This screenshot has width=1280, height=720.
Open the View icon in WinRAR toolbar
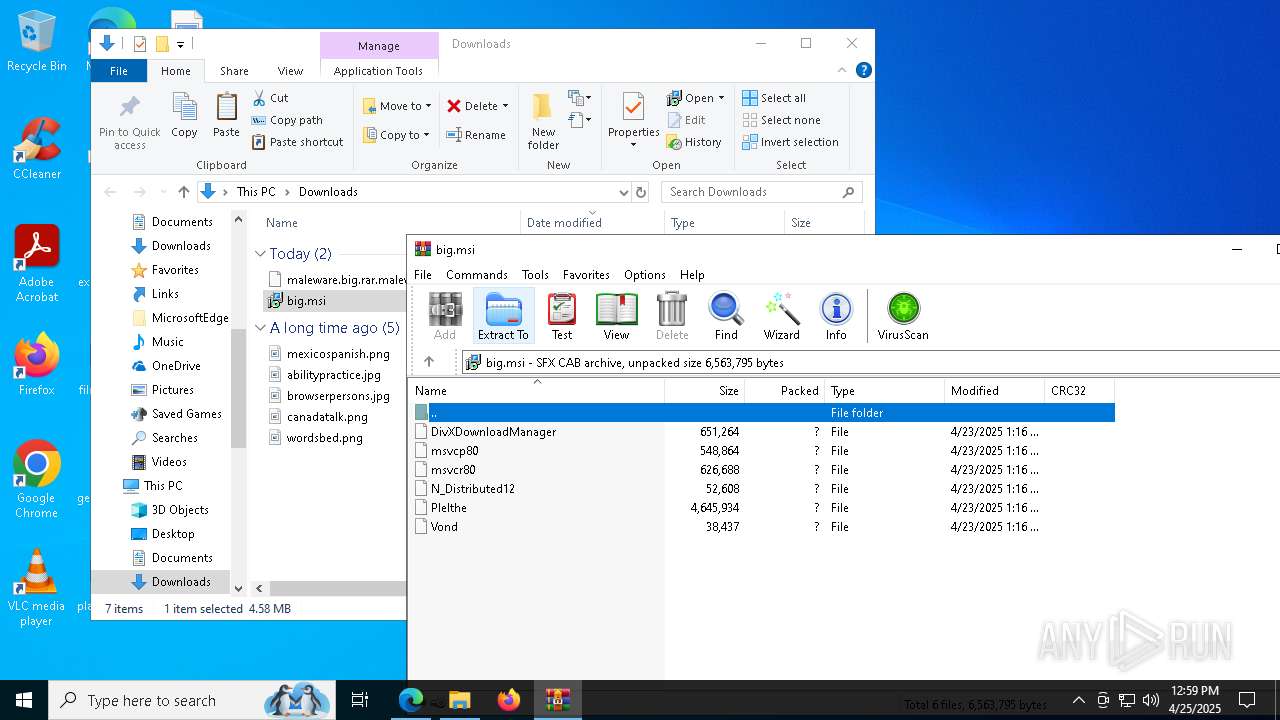616,316
